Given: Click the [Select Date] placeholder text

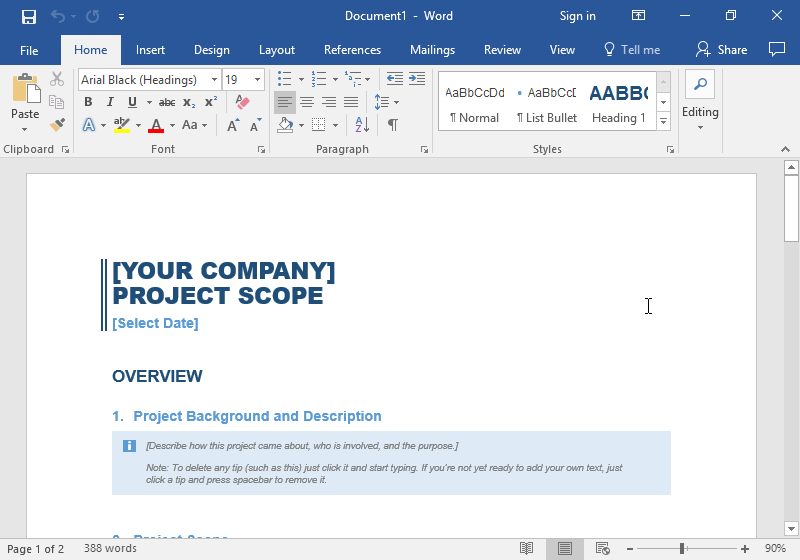Looking at the screenshot, I should click(x=155, y=323).
